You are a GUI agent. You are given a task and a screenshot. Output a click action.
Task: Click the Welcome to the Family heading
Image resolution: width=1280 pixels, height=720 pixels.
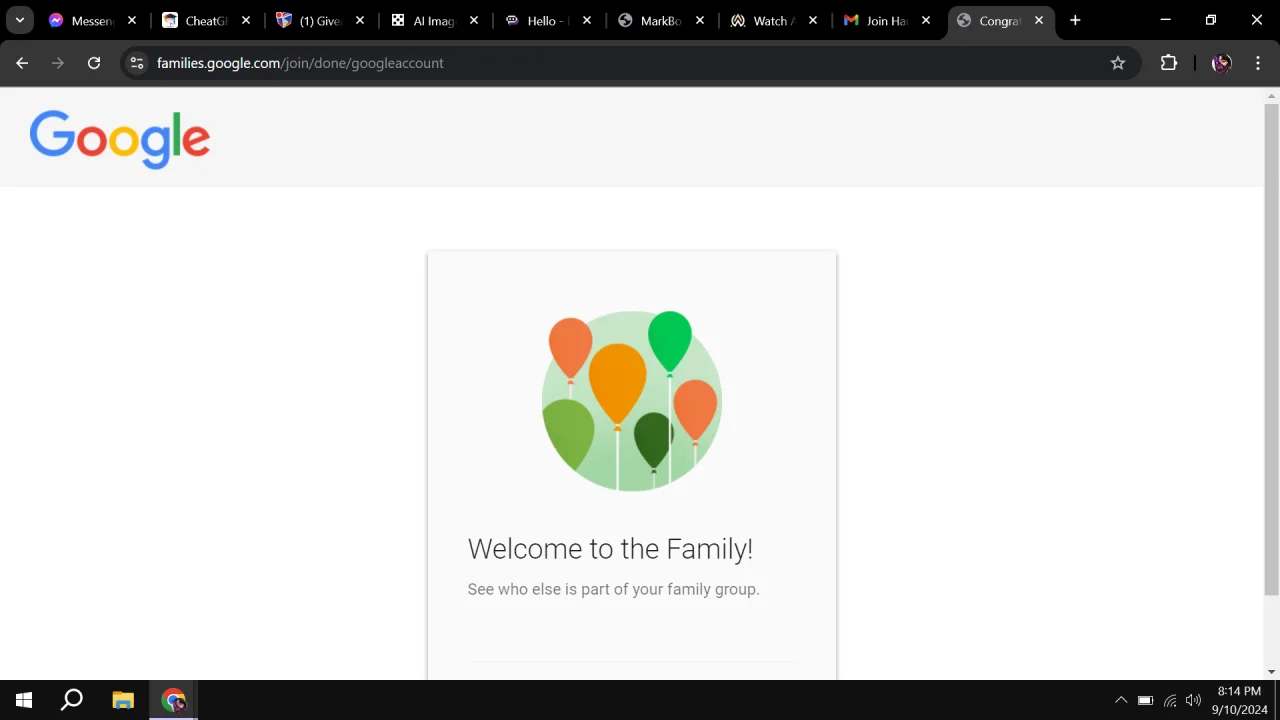[610, 549]
